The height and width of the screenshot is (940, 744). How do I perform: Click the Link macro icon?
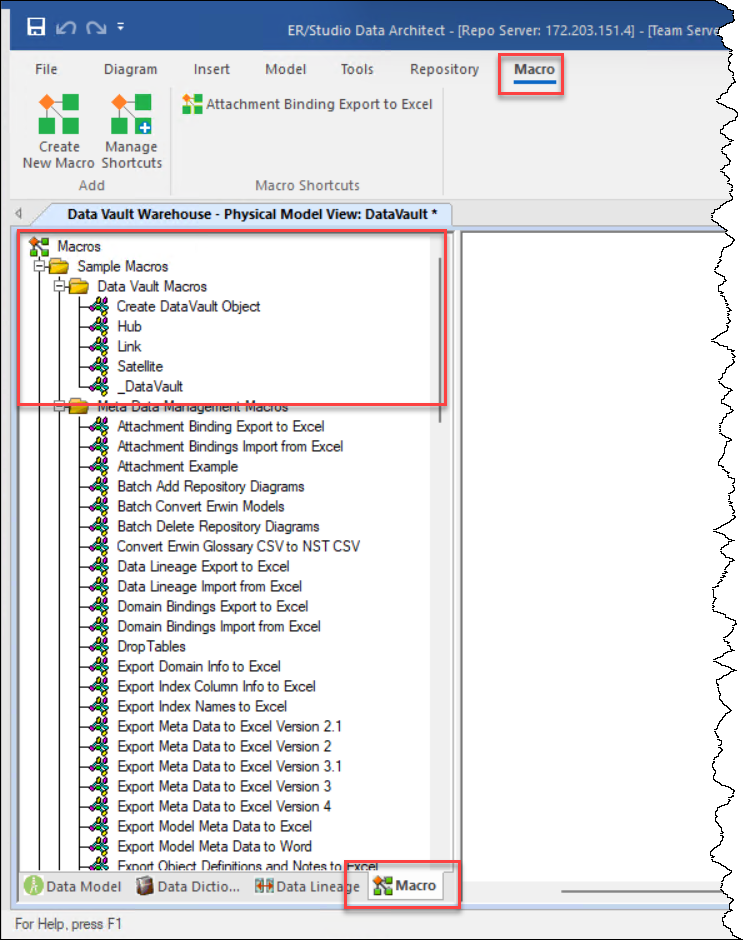[99, 347]
